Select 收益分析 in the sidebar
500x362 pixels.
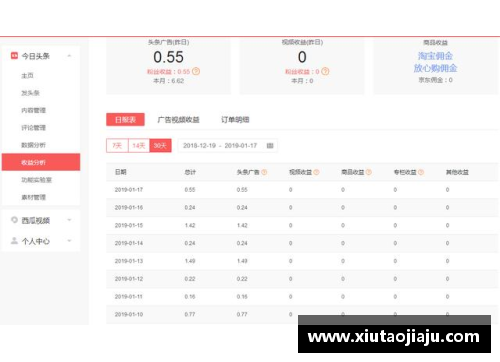click(x=41, y=162)
